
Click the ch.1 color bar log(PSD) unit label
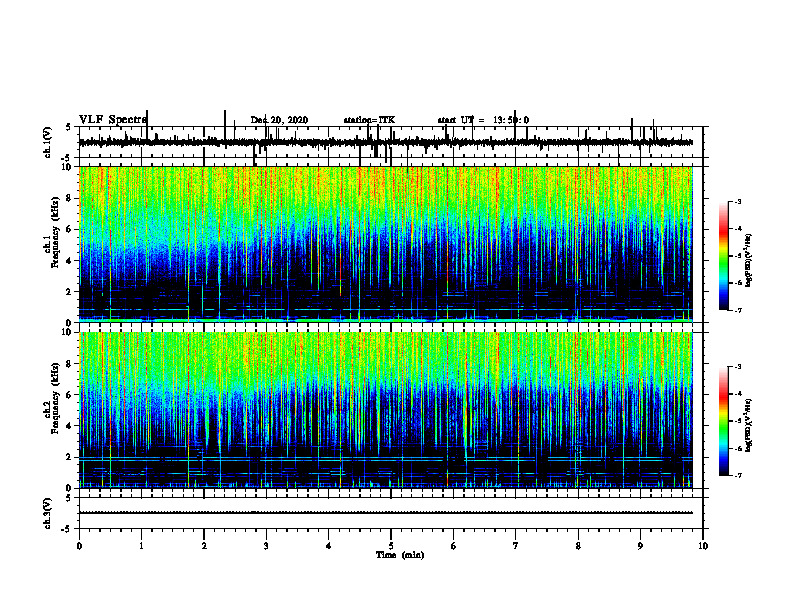coord(749,260)
